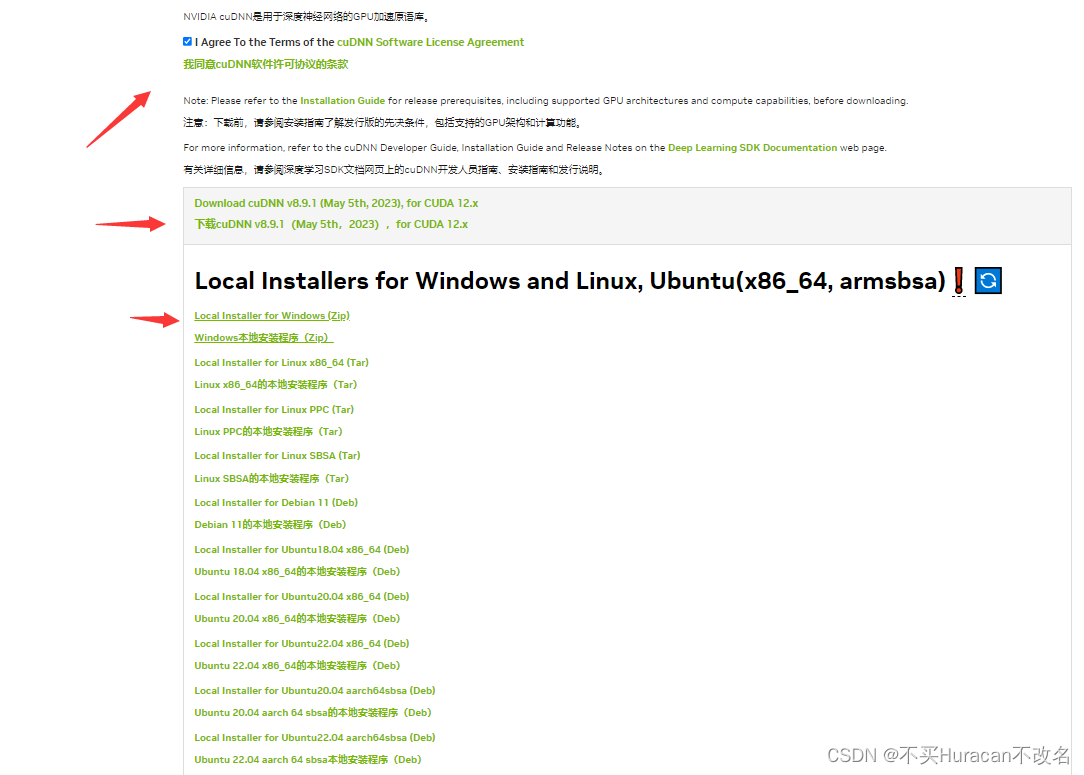
Task: Click Ubuntu 20.04 aarch 64 sbsa的本地安装程序 link
Action: (x=312, y=713)
